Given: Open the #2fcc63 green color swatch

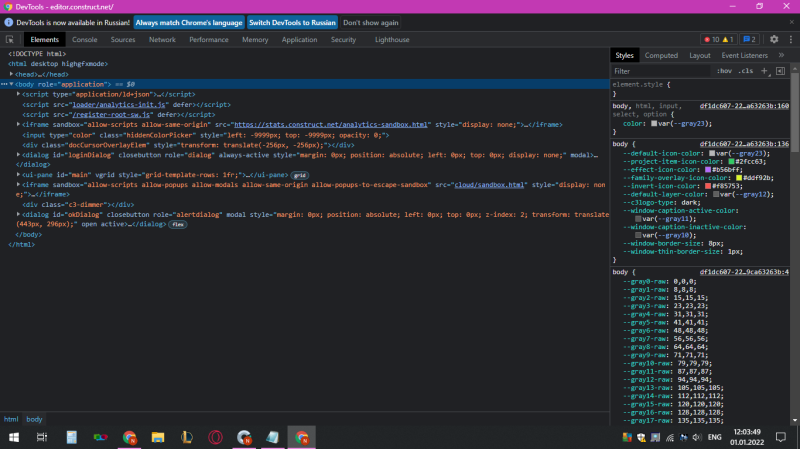Looking at the screenshot, I should (x=731, y=161).
